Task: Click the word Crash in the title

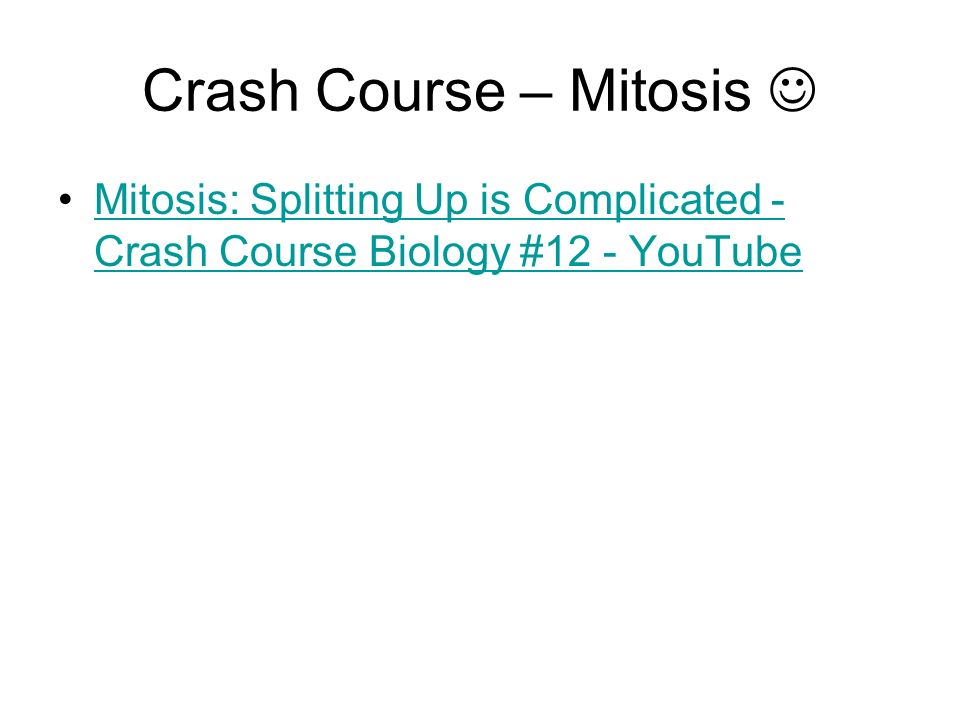Action: pos(220,90)
